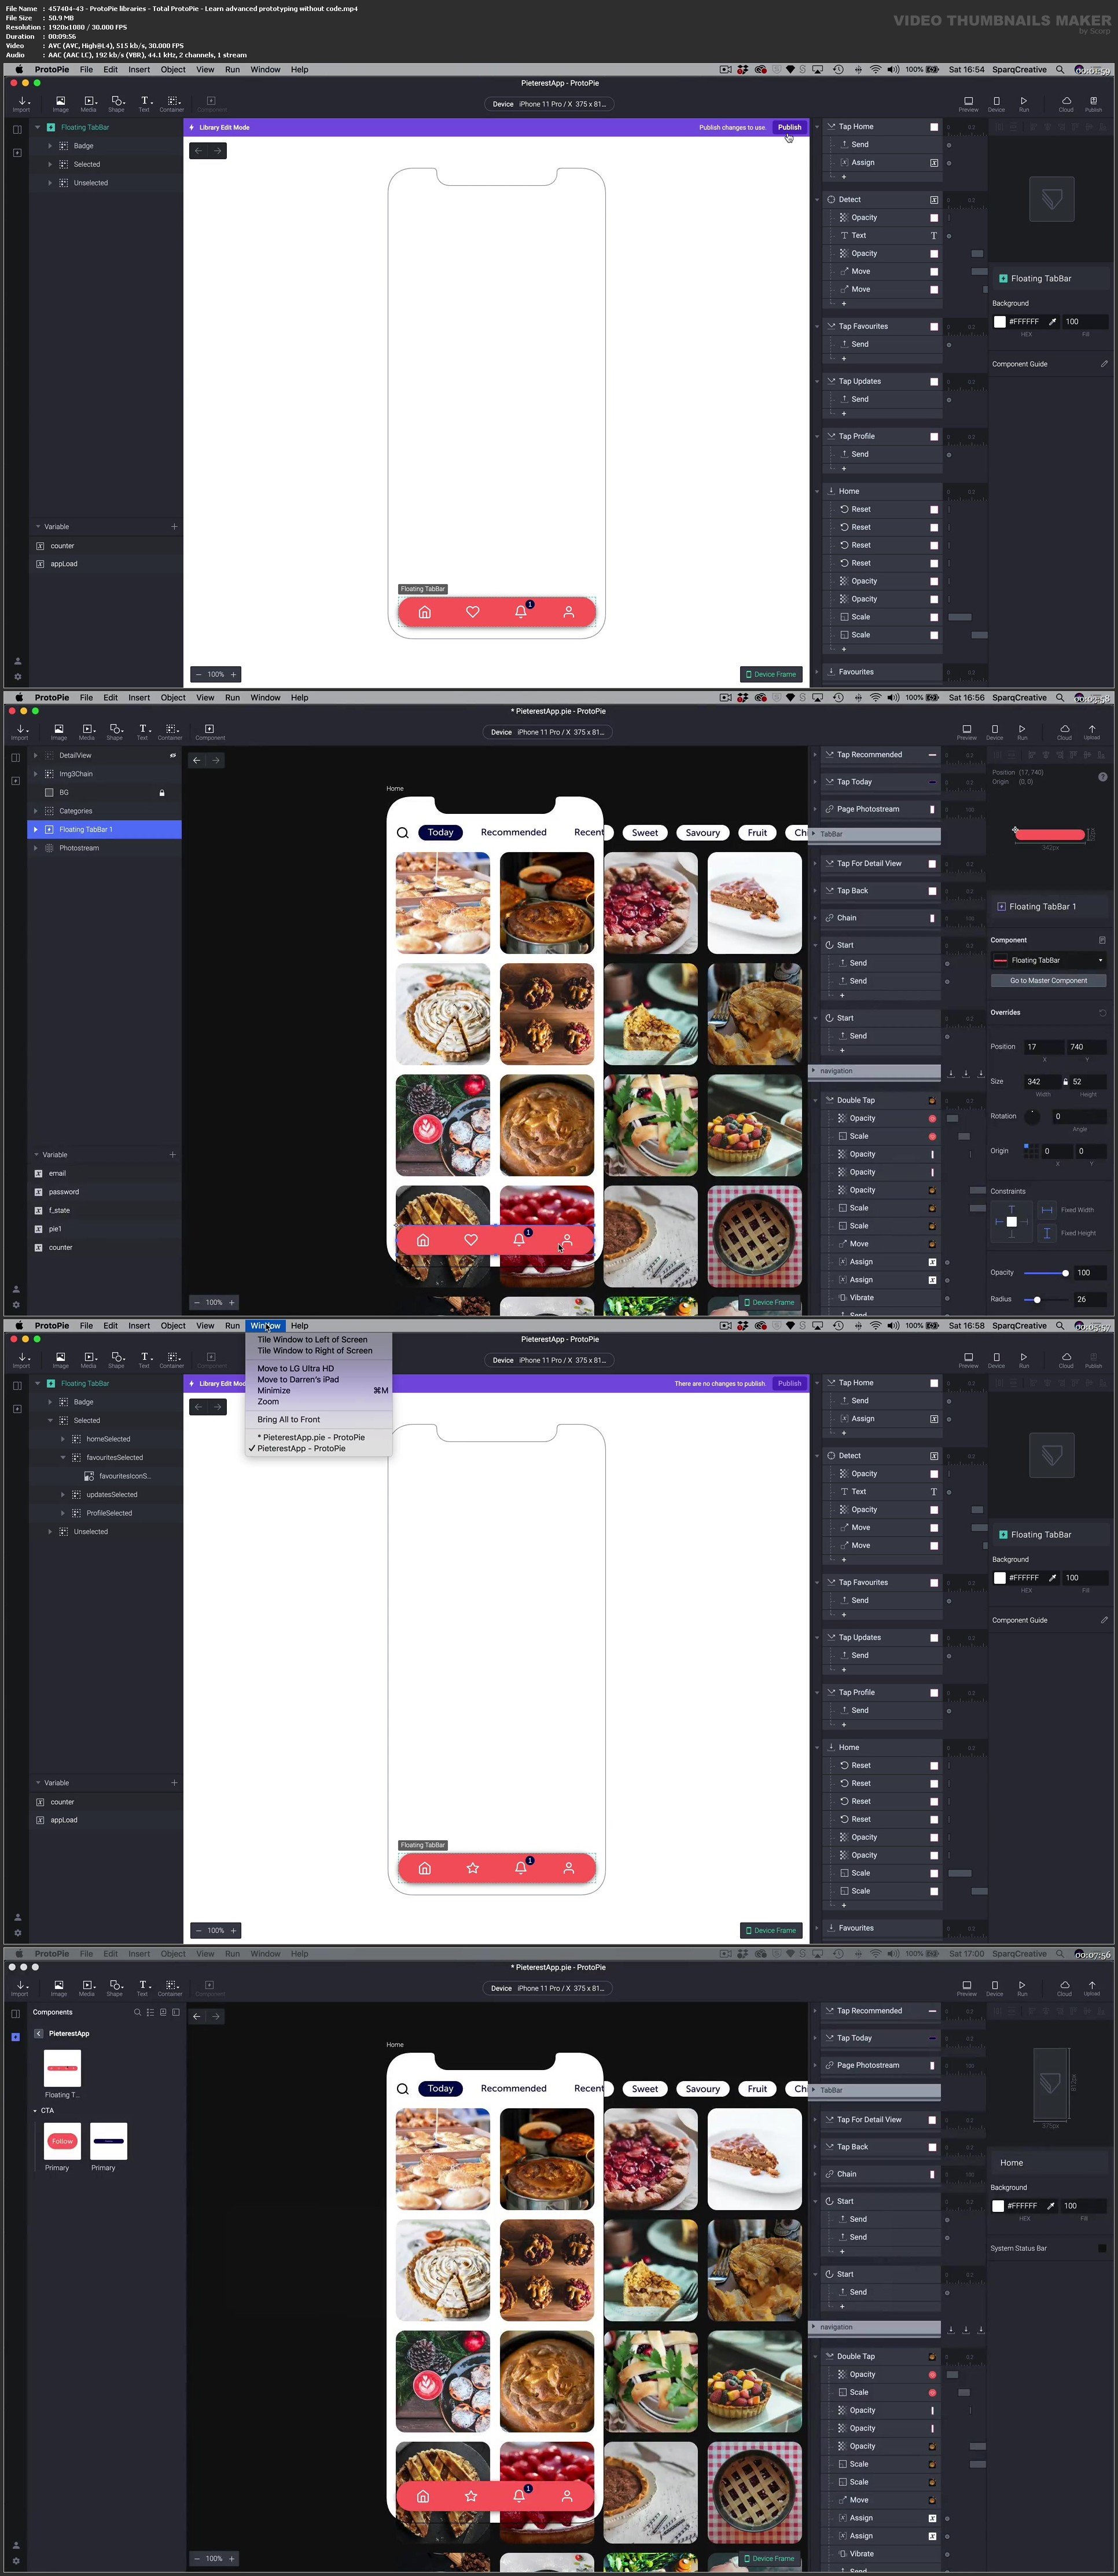1118x2576 pixels.
Task: Open the note icon beside Component heading
Action: 1102,940
